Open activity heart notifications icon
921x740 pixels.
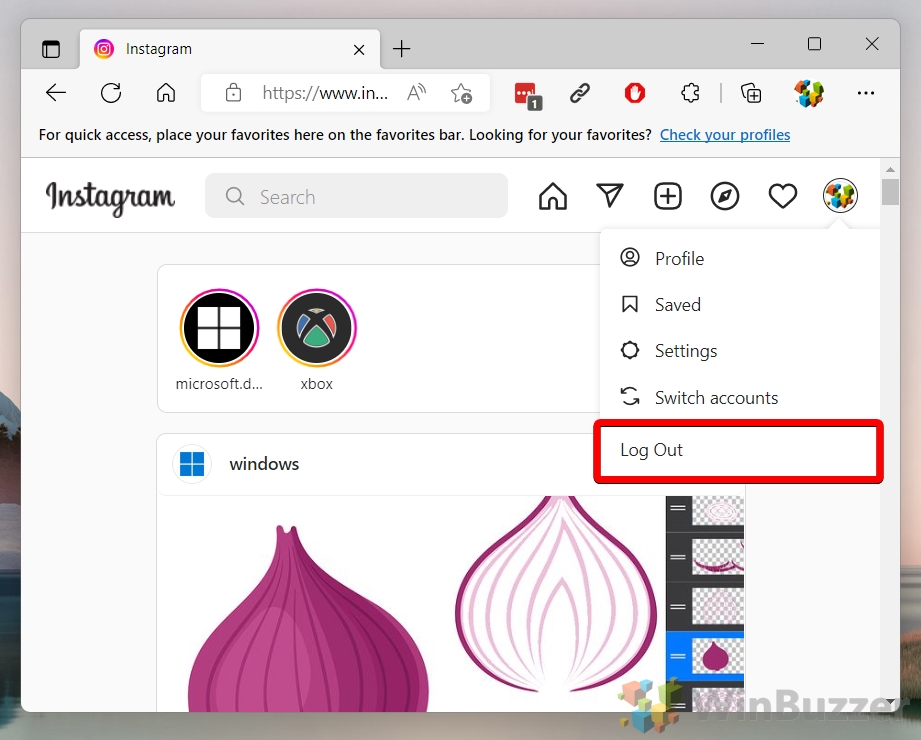point(783,196)
